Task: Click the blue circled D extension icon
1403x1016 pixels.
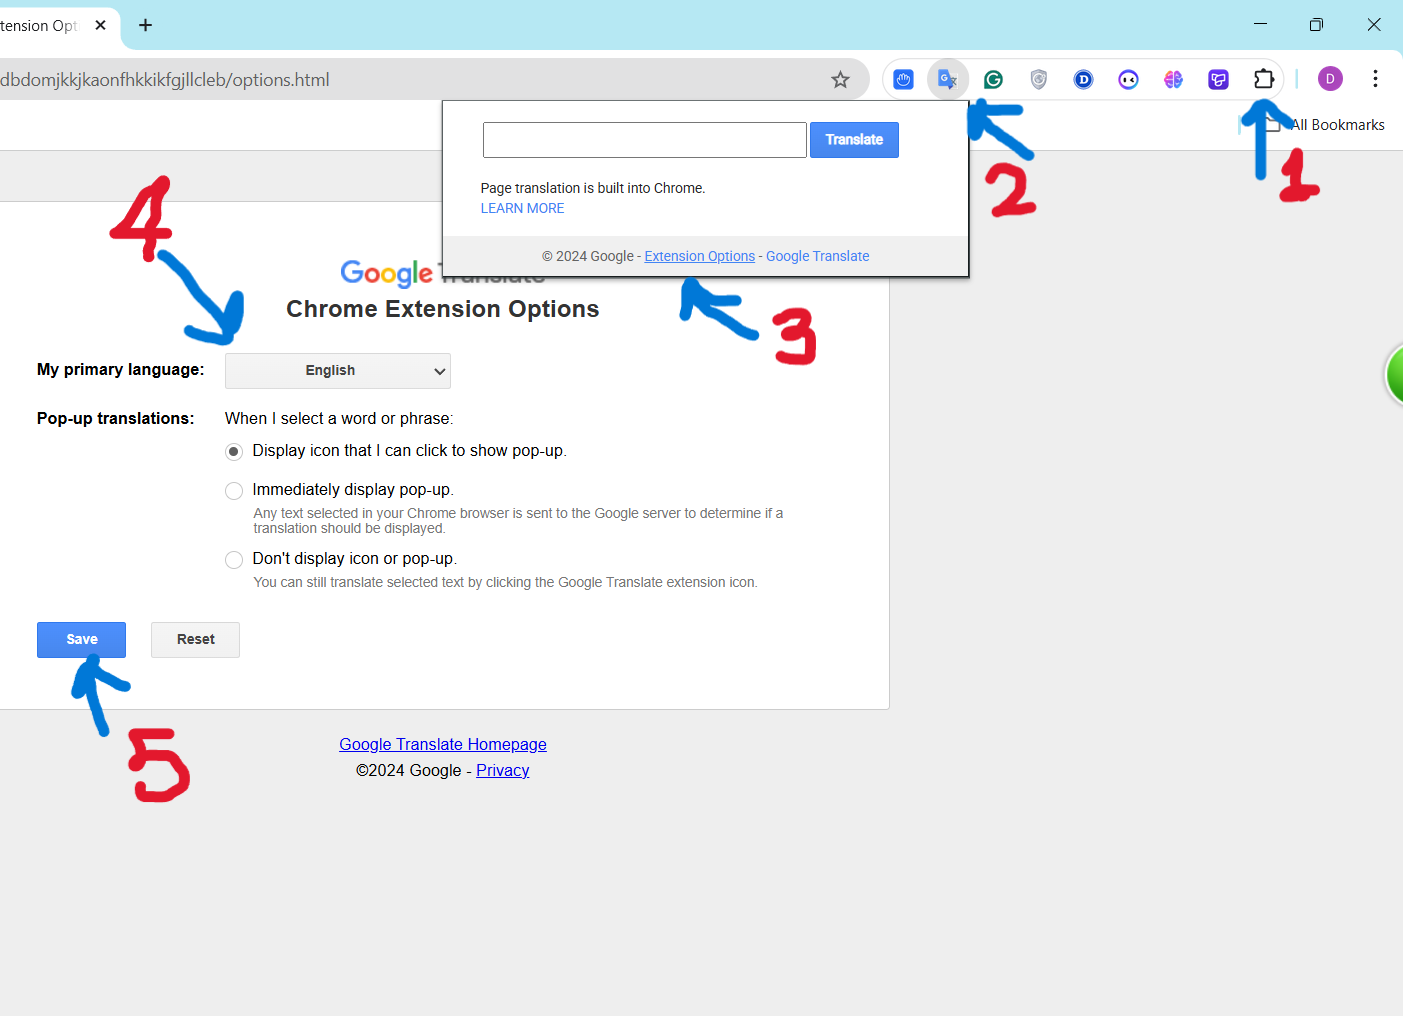Action: point(1083,79)
